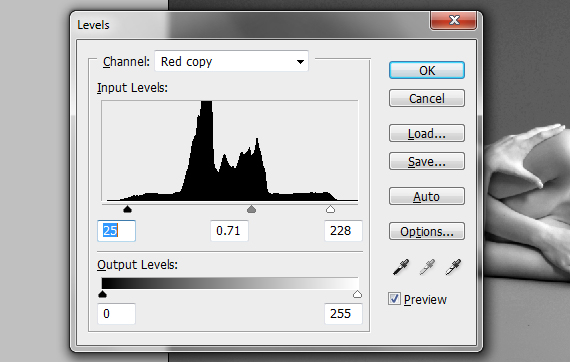Click the output levels white slider triangle
Image resolution: width=570 pixels, height=362 pixels.
pos(357,294)
